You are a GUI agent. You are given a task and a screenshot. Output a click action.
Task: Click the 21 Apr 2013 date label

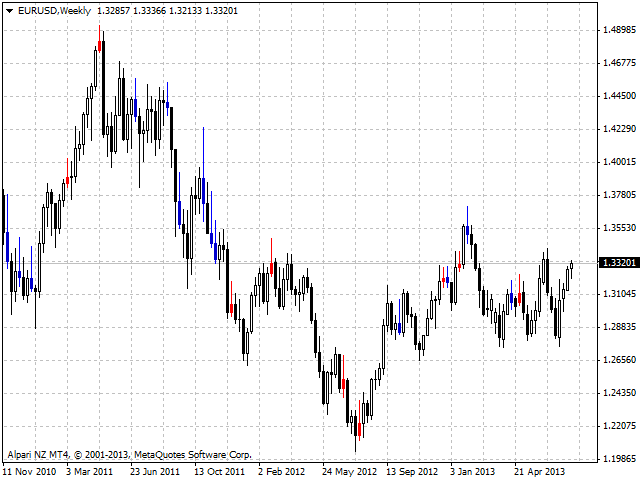[x=539, y=471]
